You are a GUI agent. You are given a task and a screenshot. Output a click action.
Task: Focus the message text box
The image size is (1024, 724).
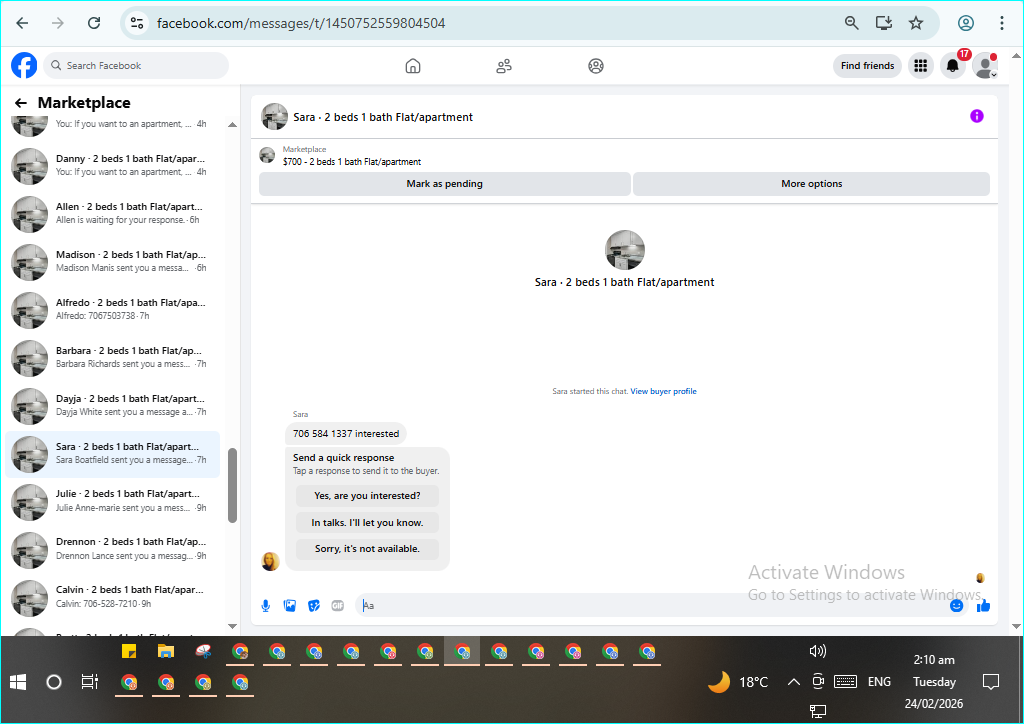(653, 605)
